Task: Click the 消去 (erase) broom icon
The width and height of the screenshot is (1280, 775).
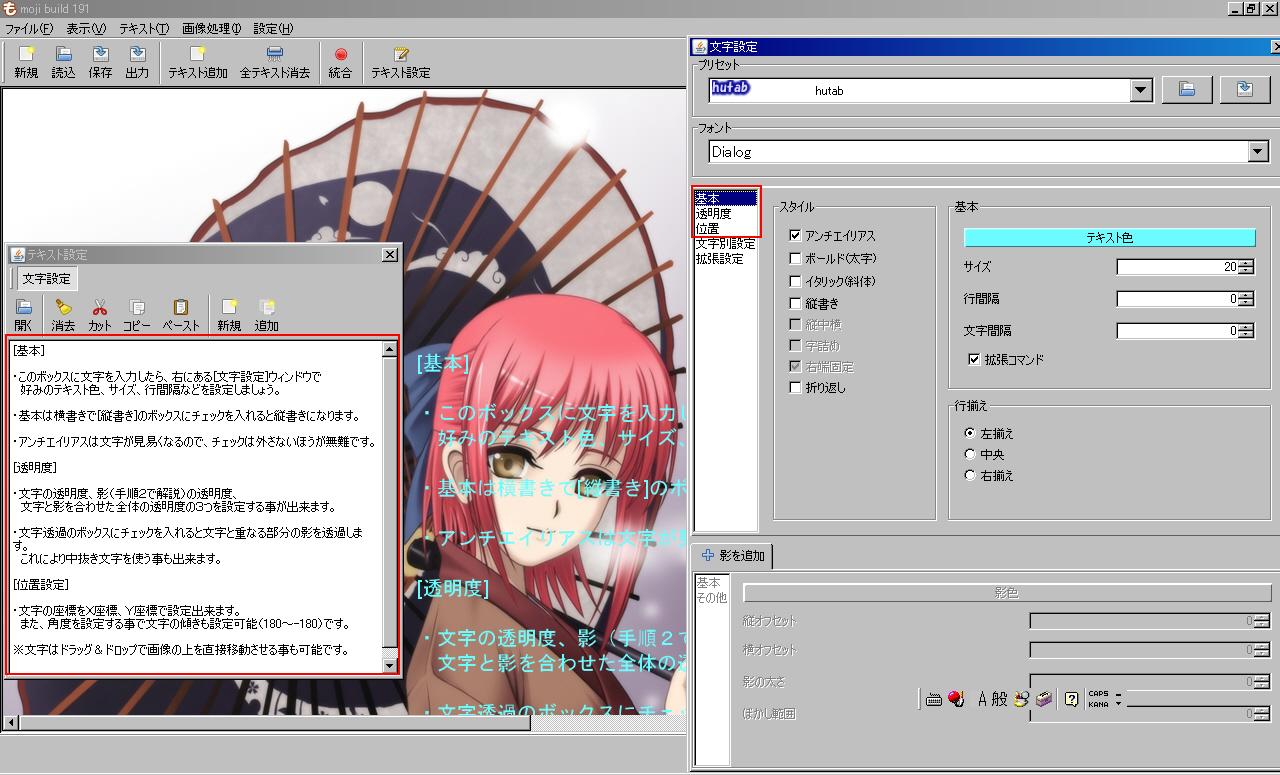Action: click(63, 308)
